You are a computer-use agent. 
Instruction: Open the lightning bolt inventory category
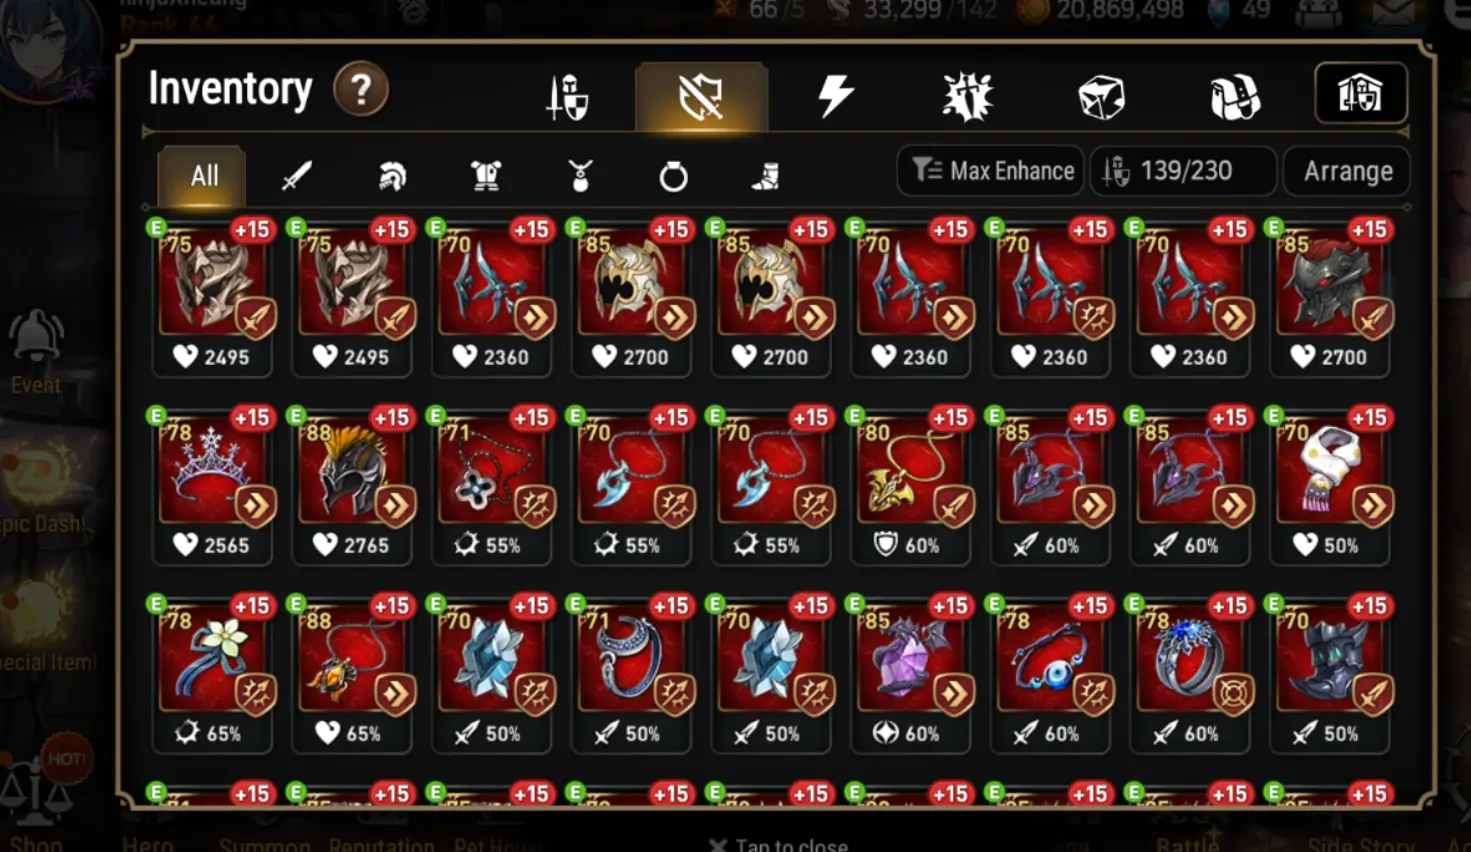click(x=835, y=96)
